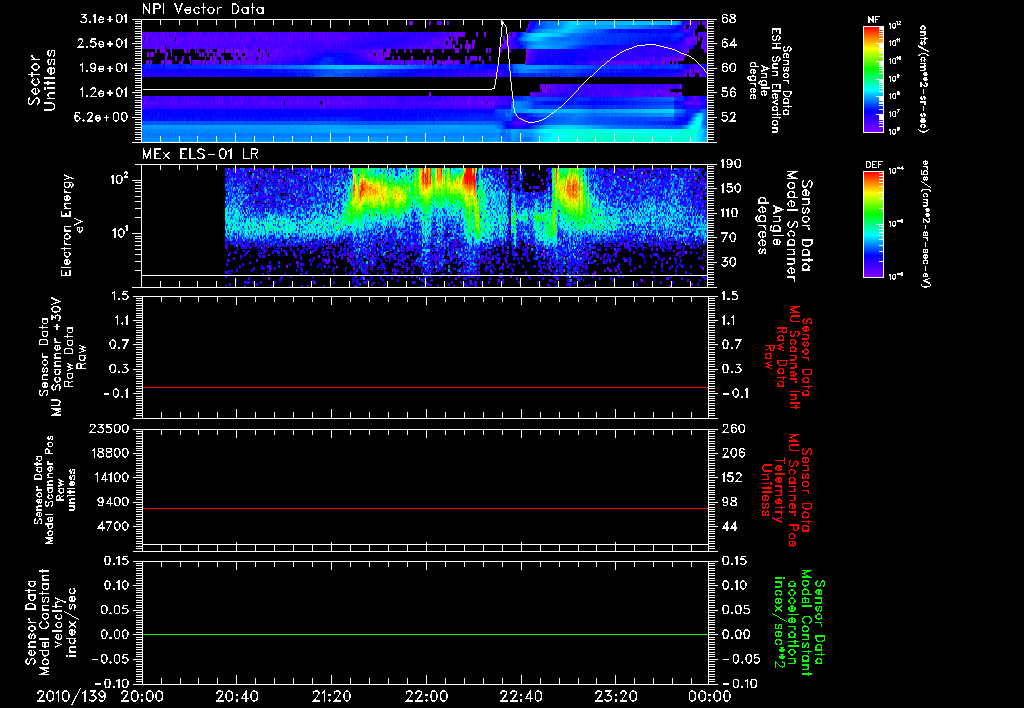The image size is (1024, 708).
Task: Click the NF colorbar units label
Action: 923,79
